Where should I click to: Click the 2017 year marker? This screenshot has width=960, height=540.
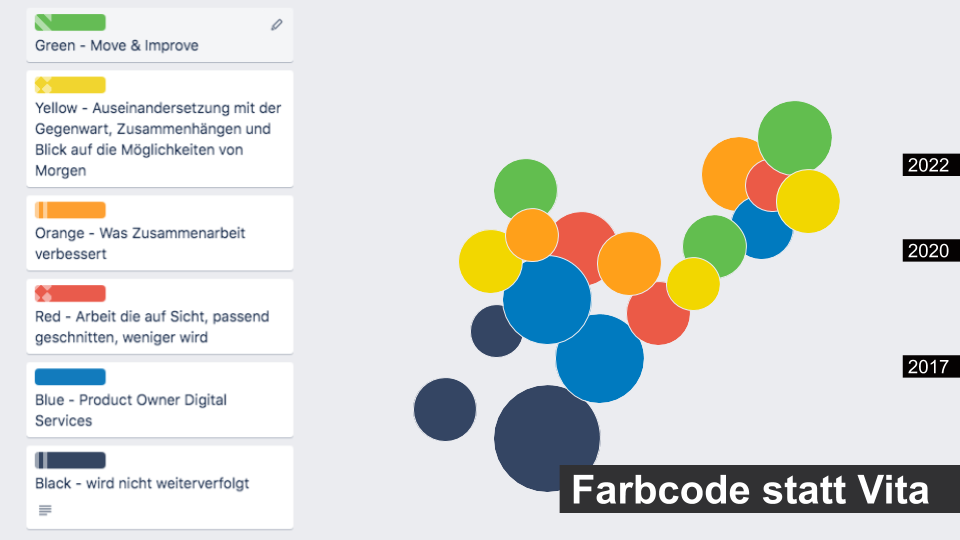pyautogui.click(x=931, y=366)
